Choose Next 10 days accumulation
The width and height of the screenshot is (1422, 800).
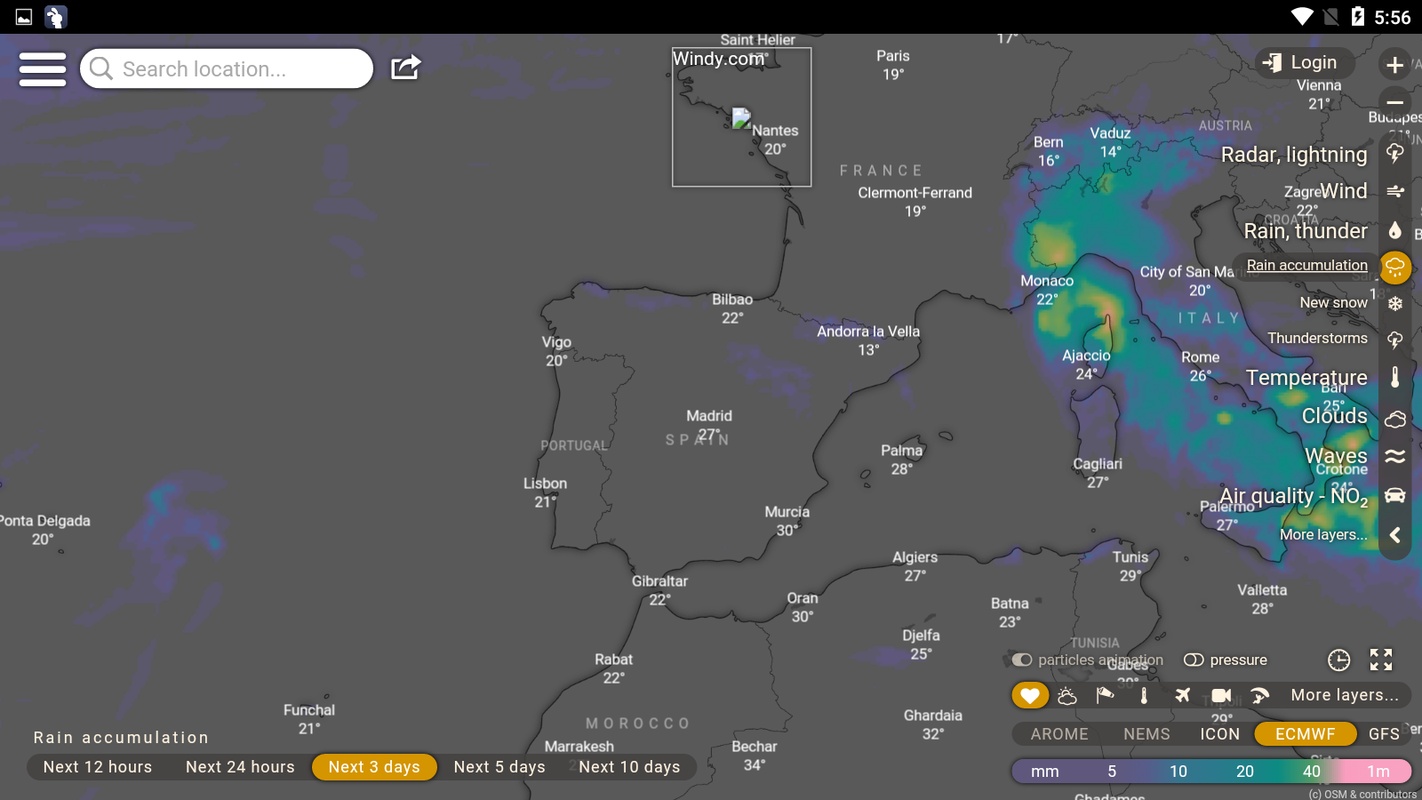coord(629,767)
